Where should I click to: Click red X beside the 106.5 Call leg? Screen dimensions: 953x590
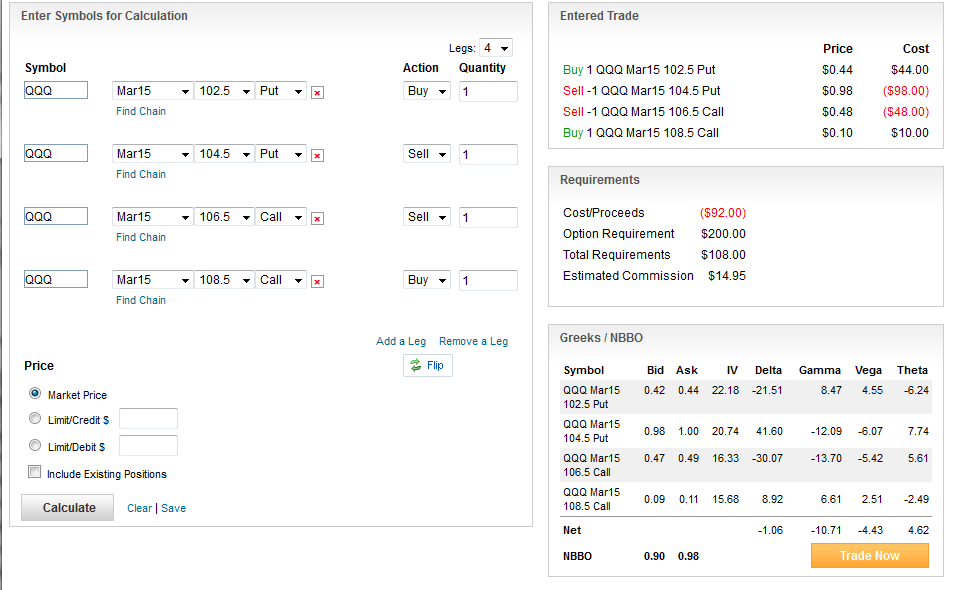pos(317,219)
